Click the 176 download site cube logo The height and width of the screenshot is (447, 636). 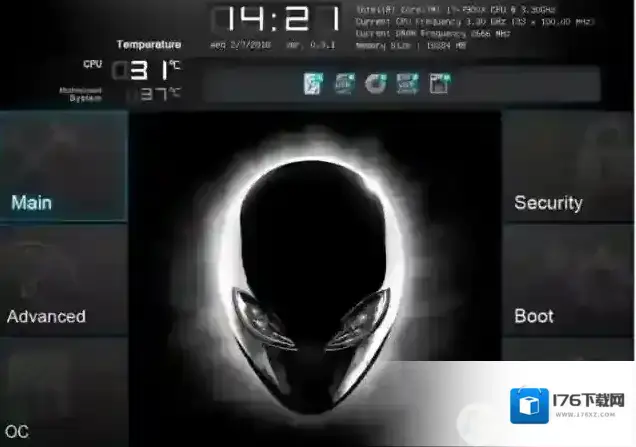click(x=527, y=407)
